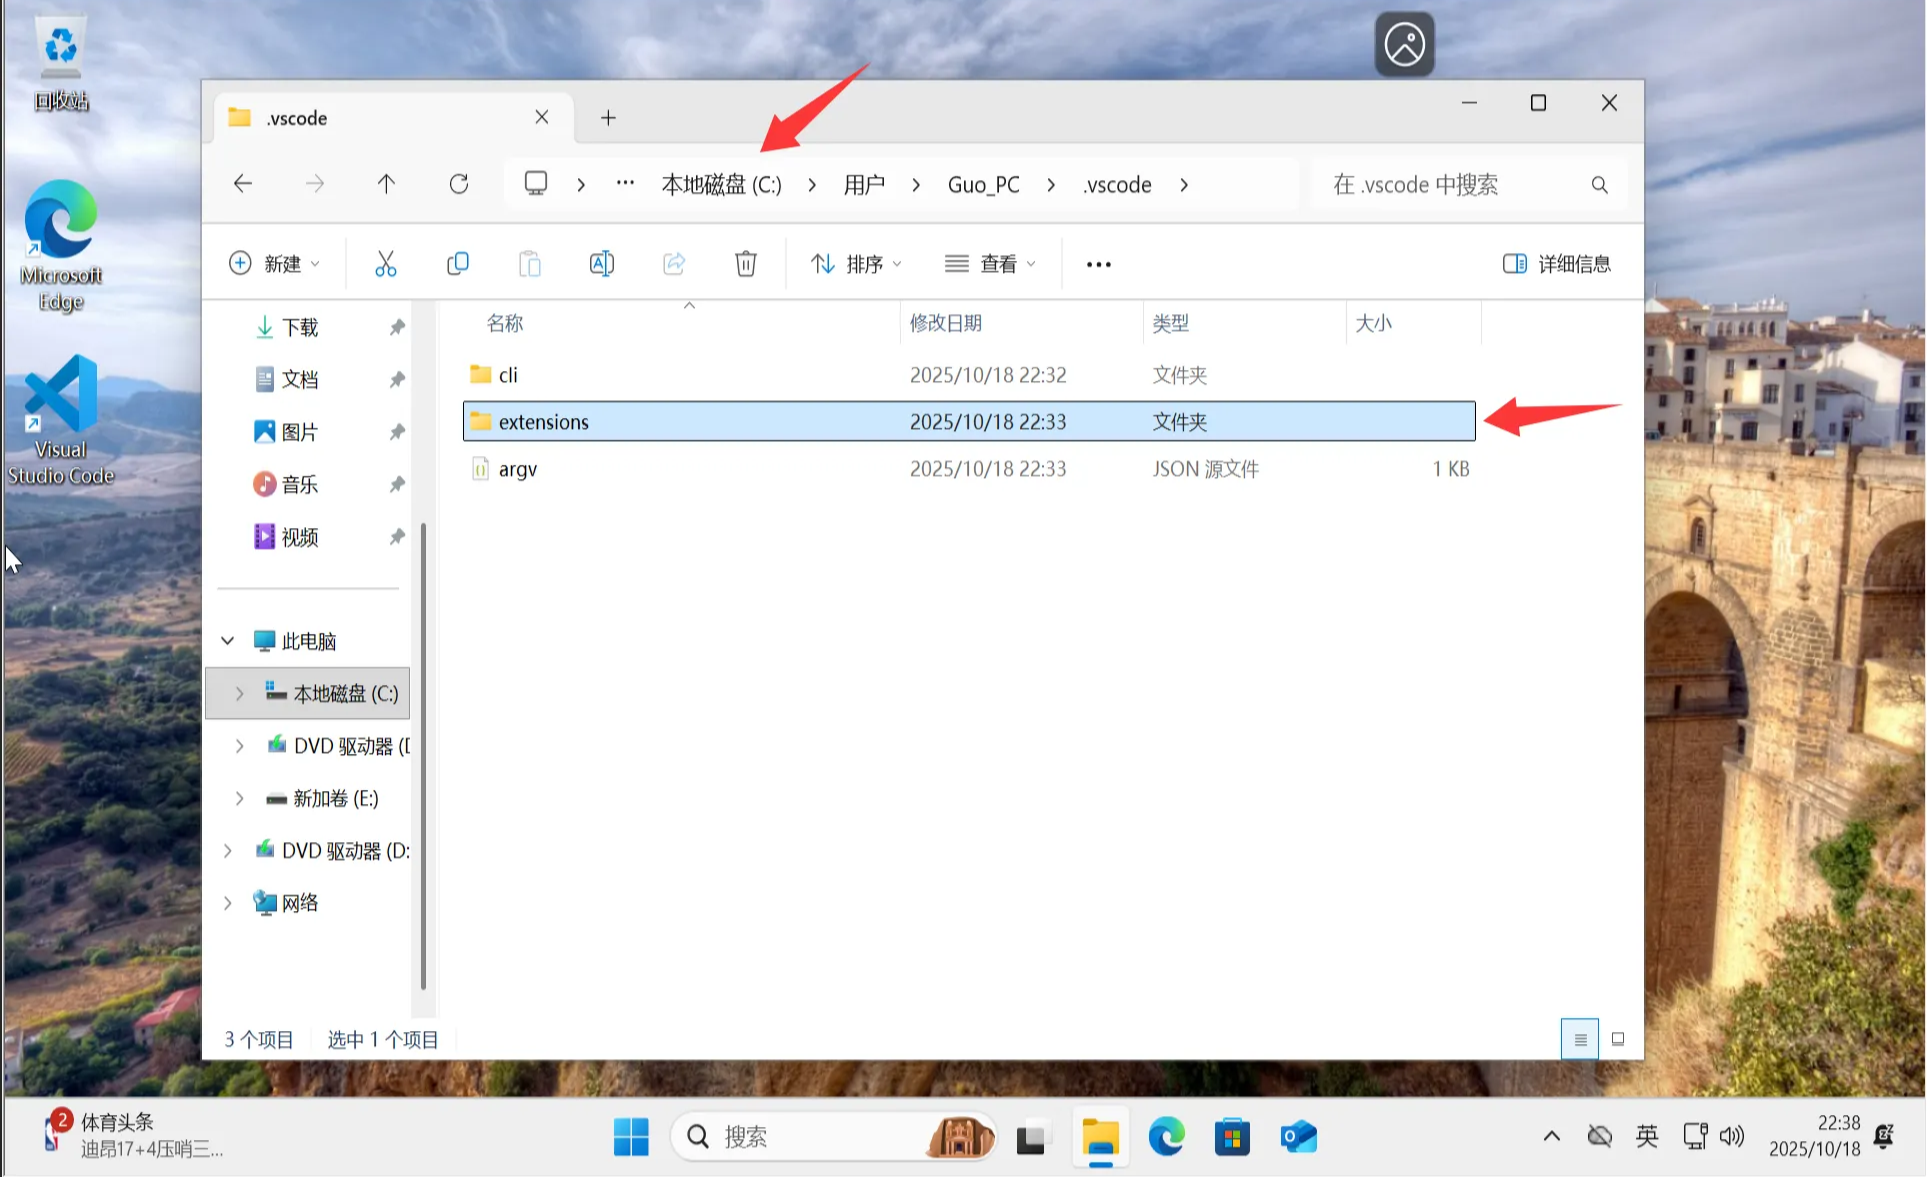Click the Share icon in the toolbar
Viewport: 1927px width, 1177px height.
coord(673,263)
